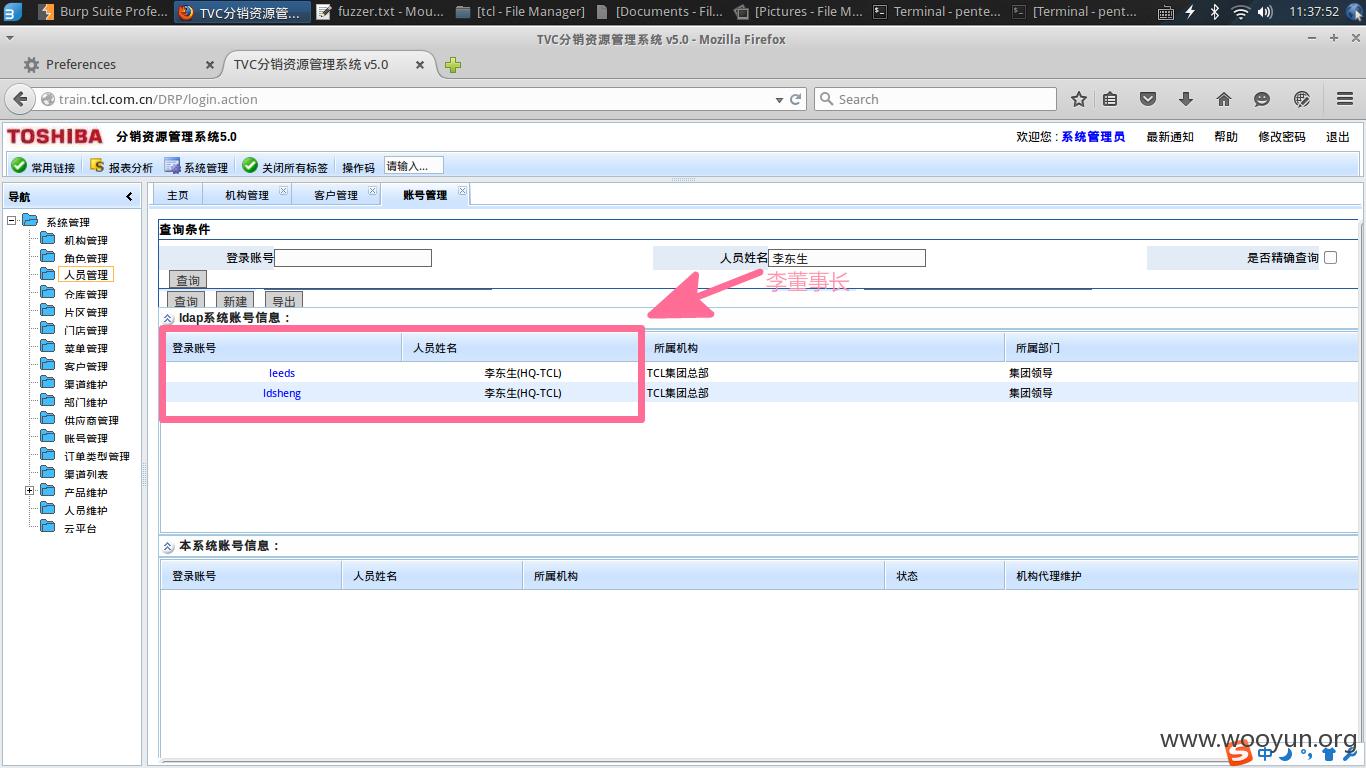Expand the 产品维护 tree node
1366x768 pixels.
30,491
